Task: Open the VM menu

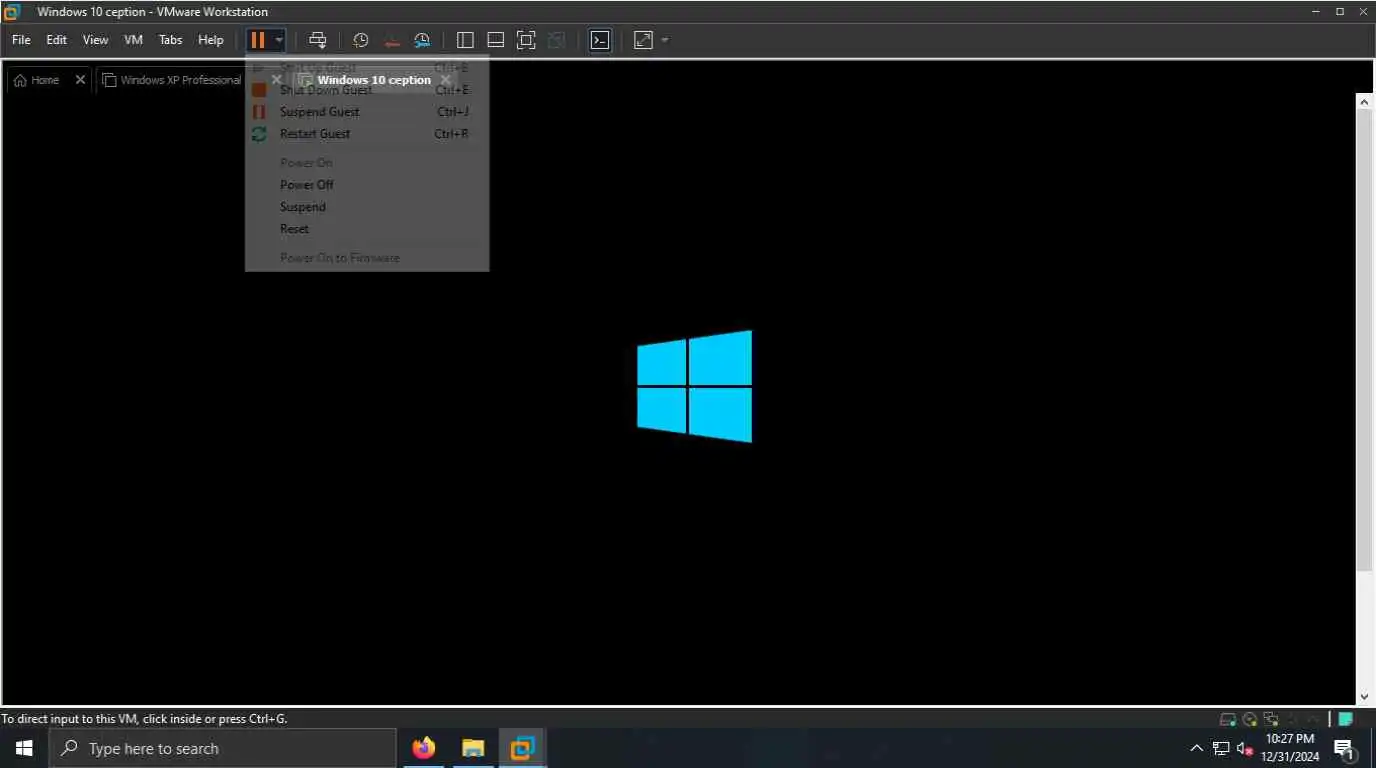Action: click(133, 40)
